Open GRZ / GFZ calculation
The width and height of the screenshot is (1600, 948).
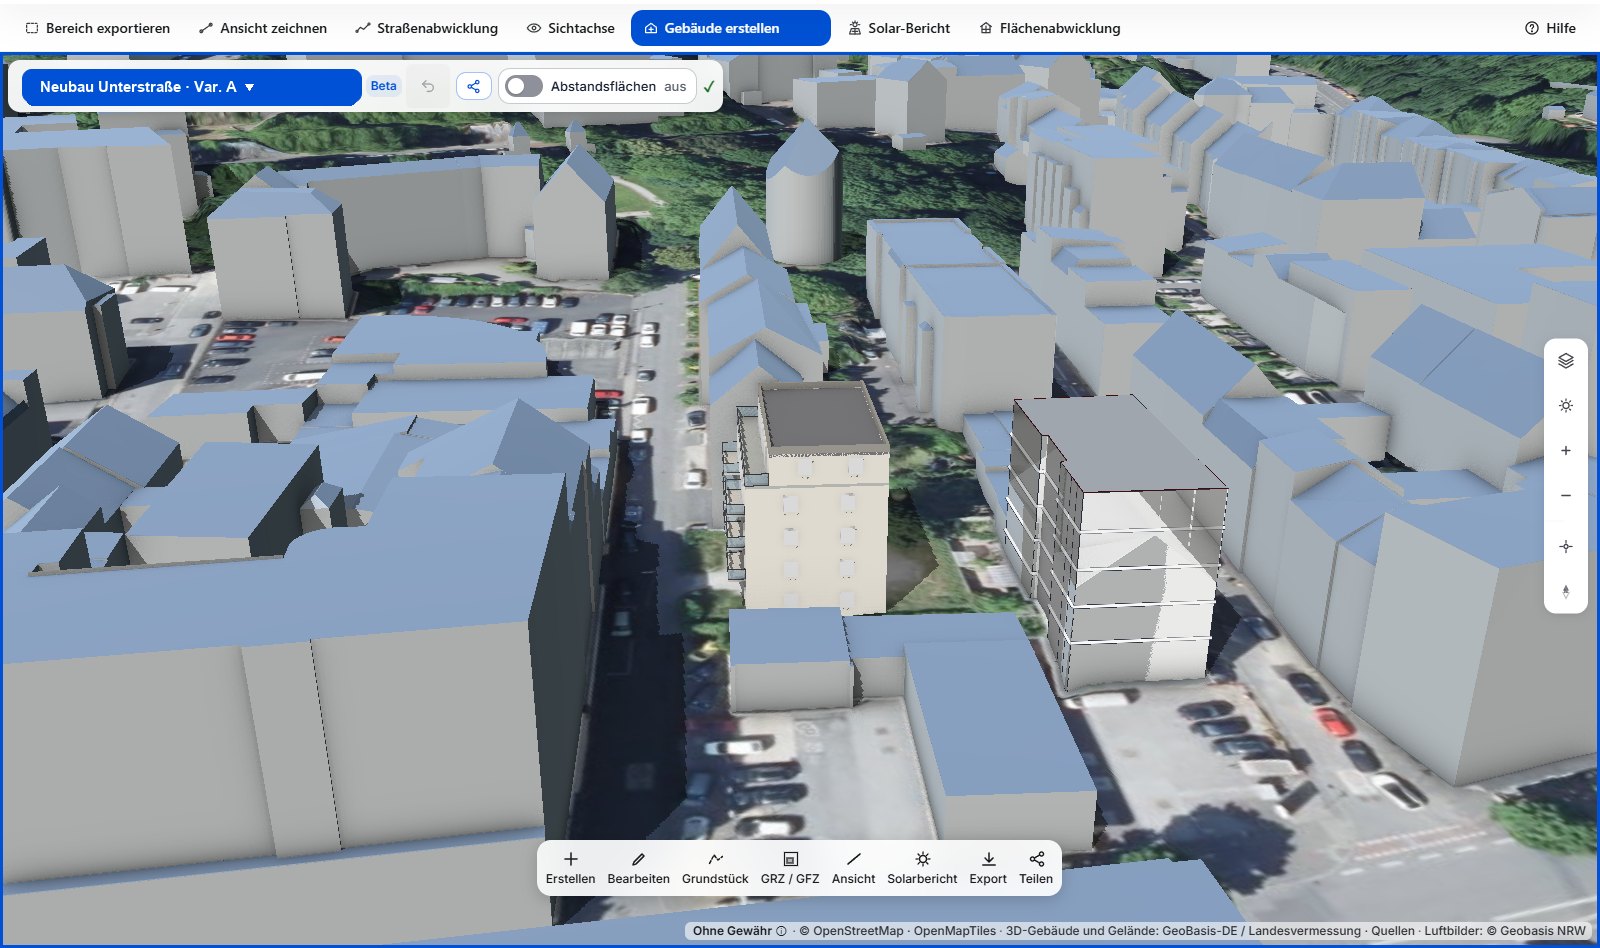(790, 868)
